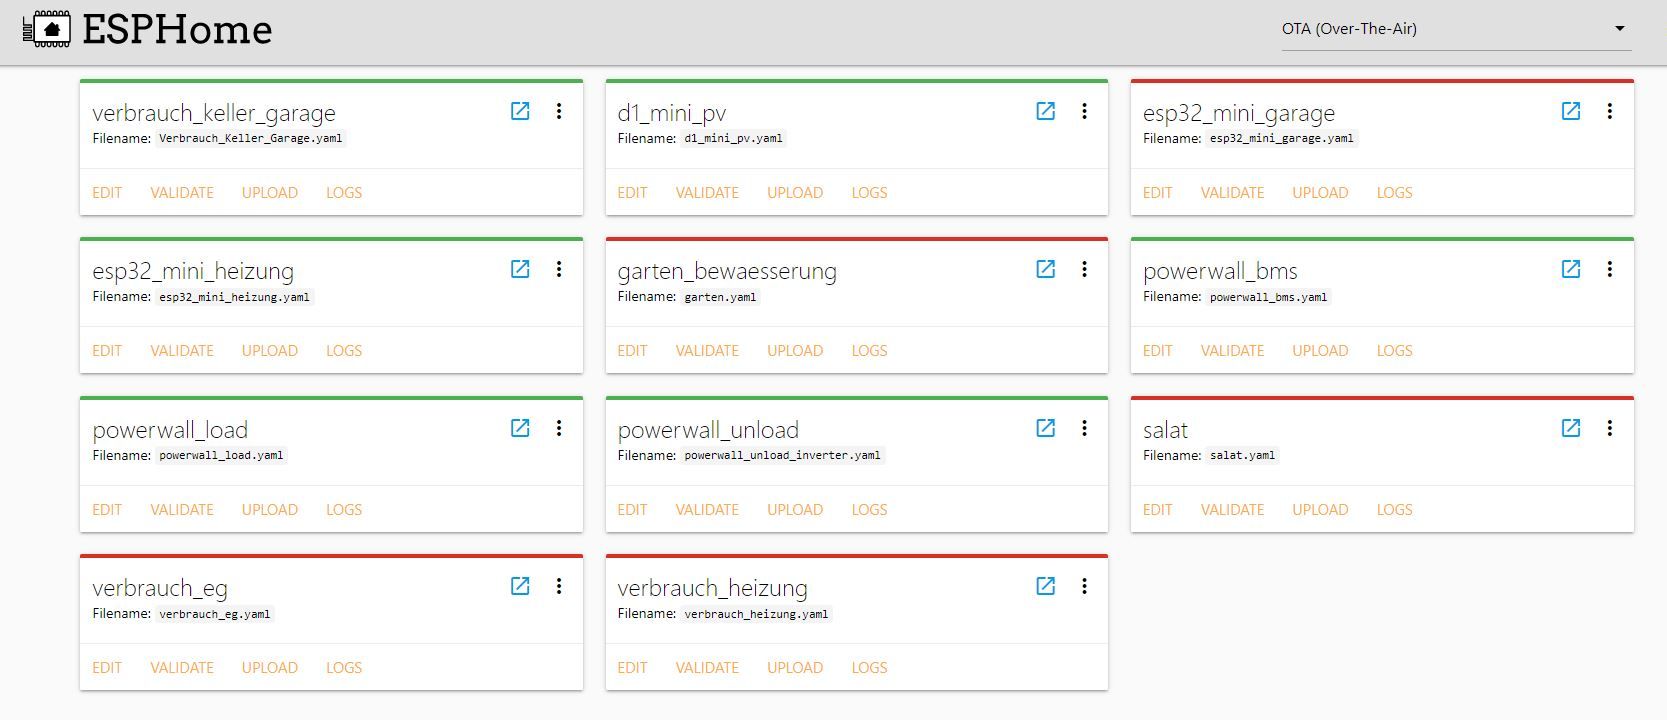The height and width of the screenshot is (720, 1667).
Task: Open the salat card's three-dot menu
Action: 1610,428
